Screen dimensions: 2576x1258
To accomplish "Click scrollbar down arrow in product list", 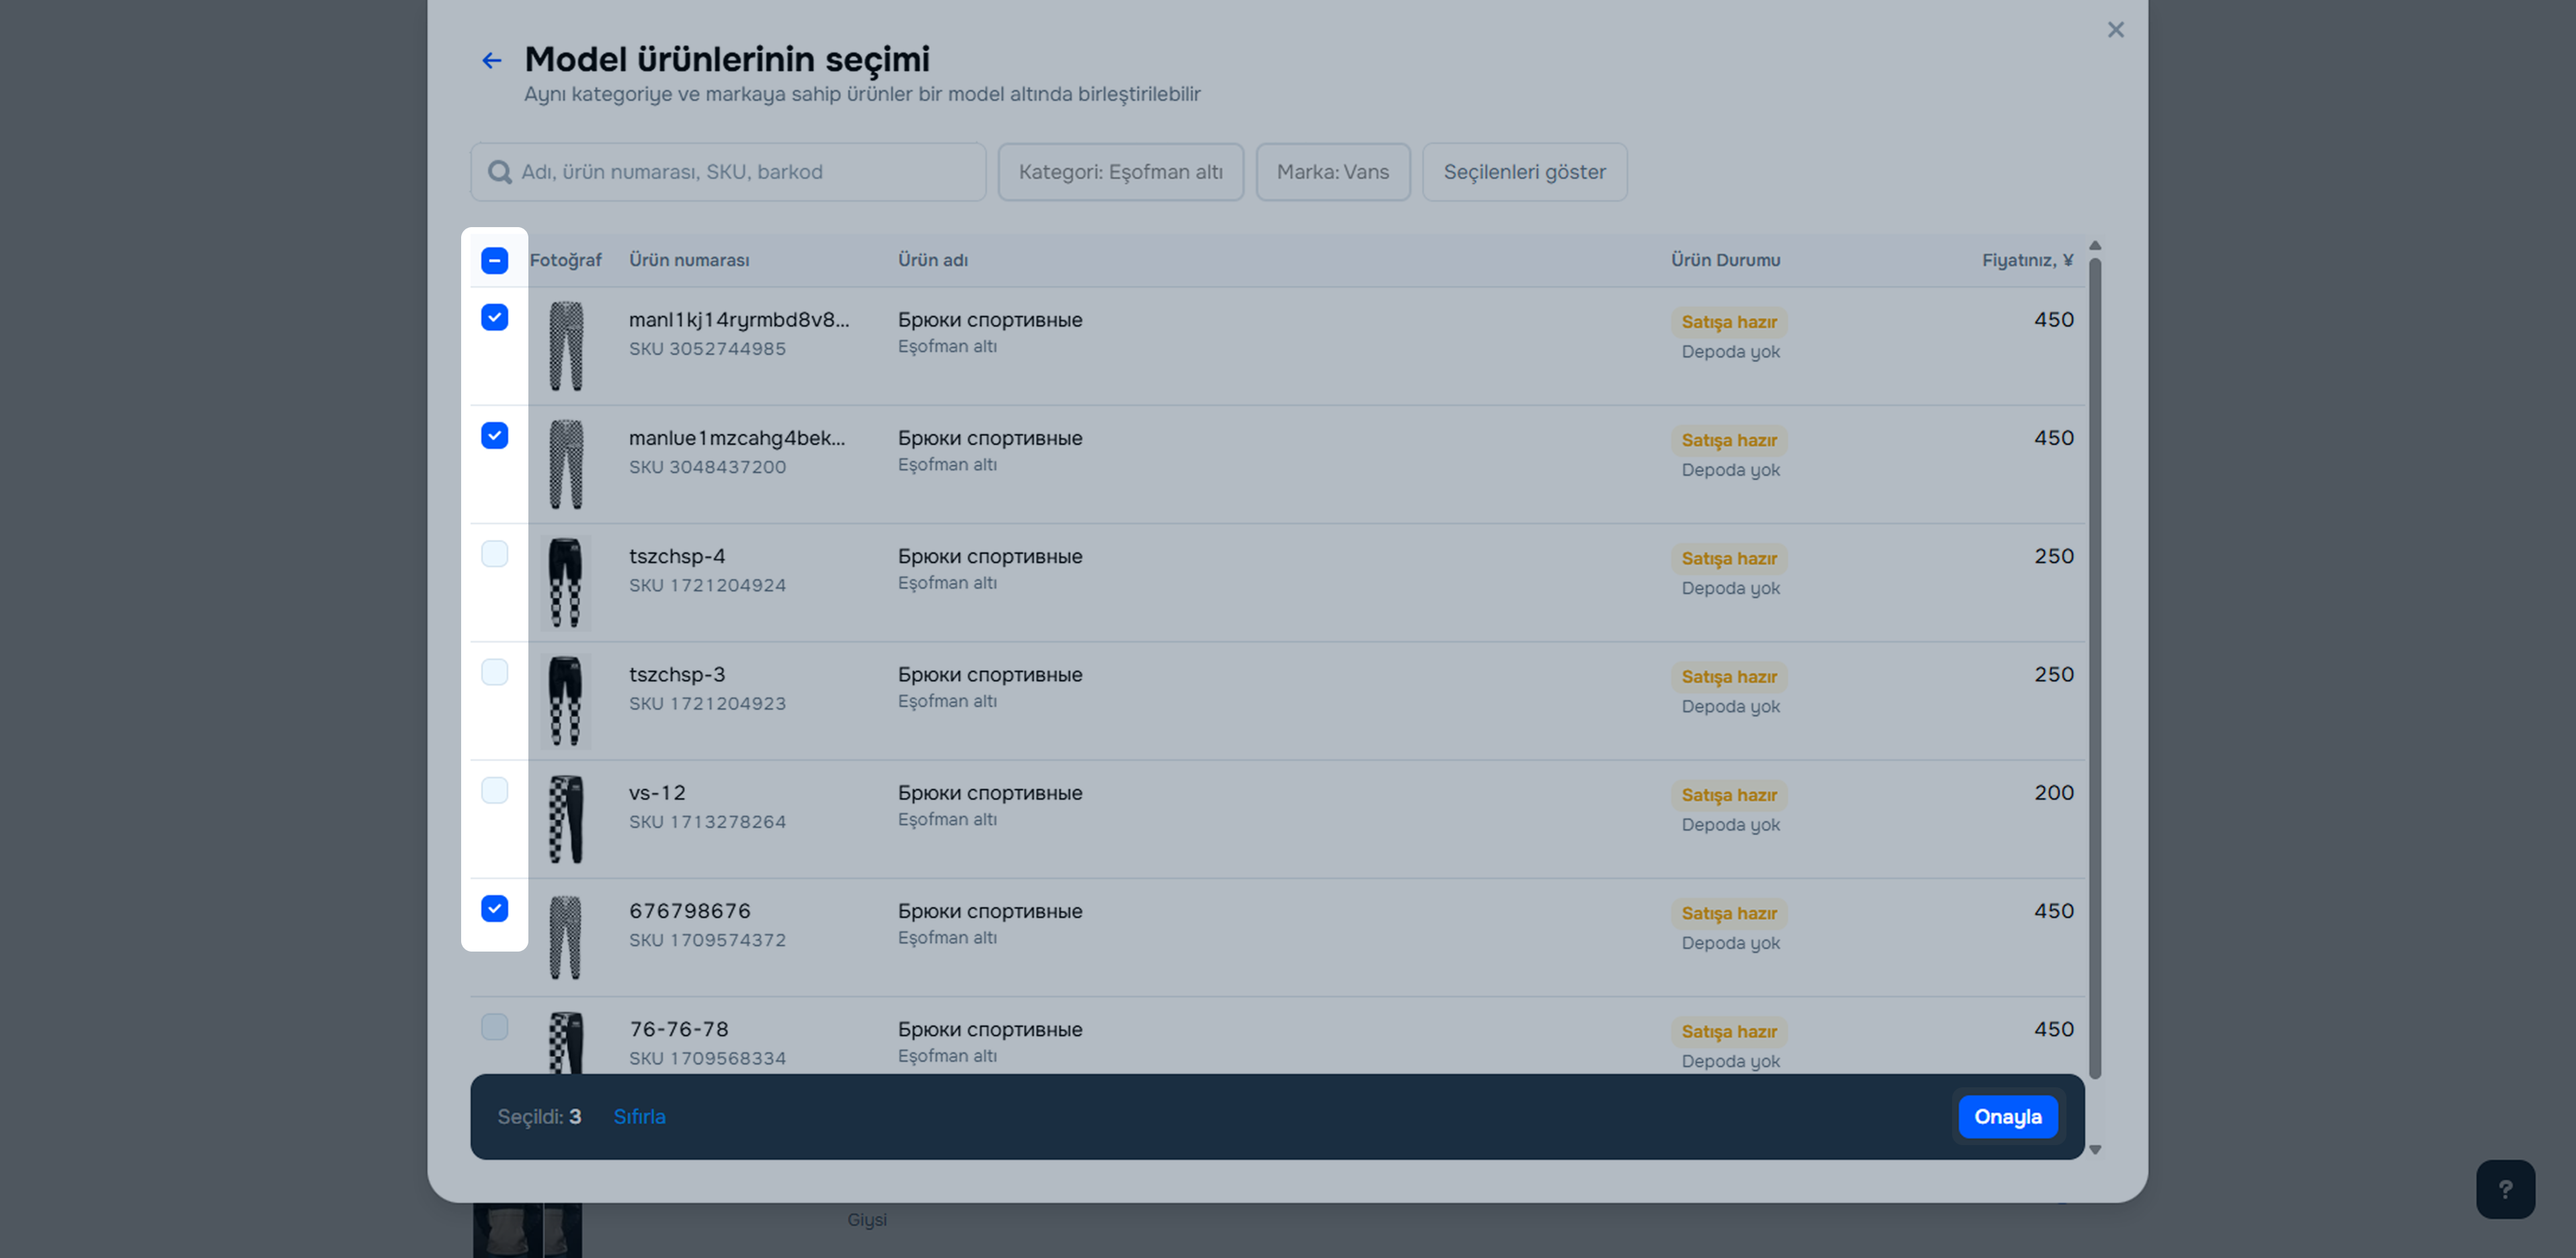I will 2095,1149.
